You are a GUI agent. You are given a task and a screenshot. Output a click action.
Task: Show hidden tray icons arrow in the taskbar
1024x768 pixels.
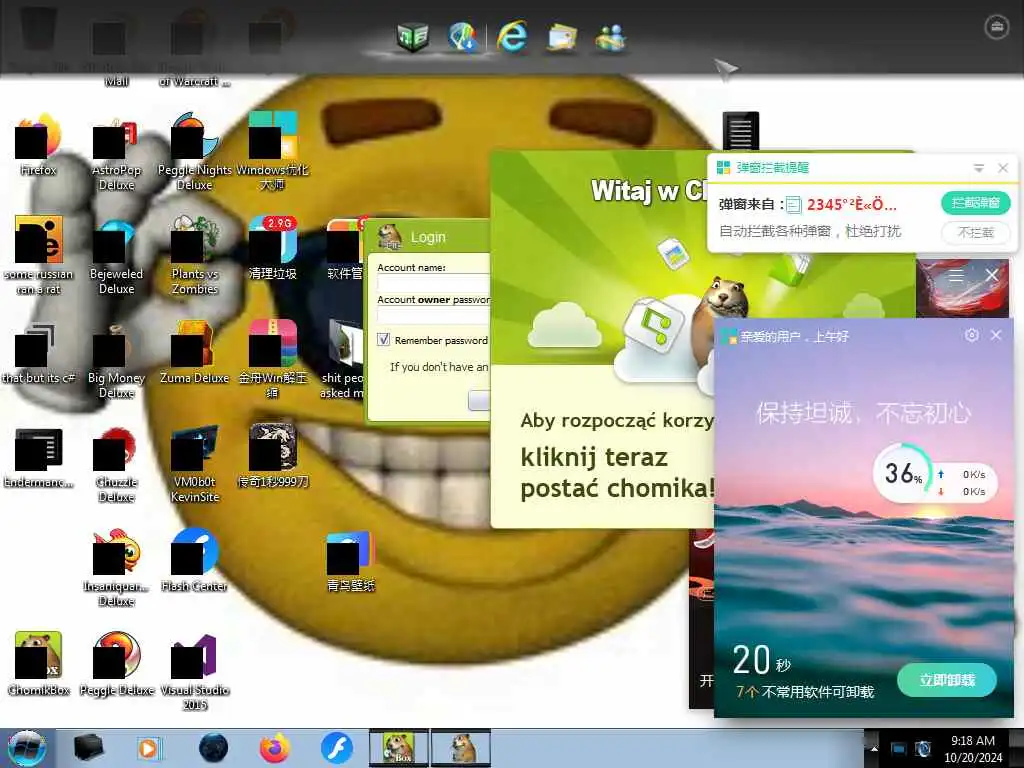coord(874,748)
